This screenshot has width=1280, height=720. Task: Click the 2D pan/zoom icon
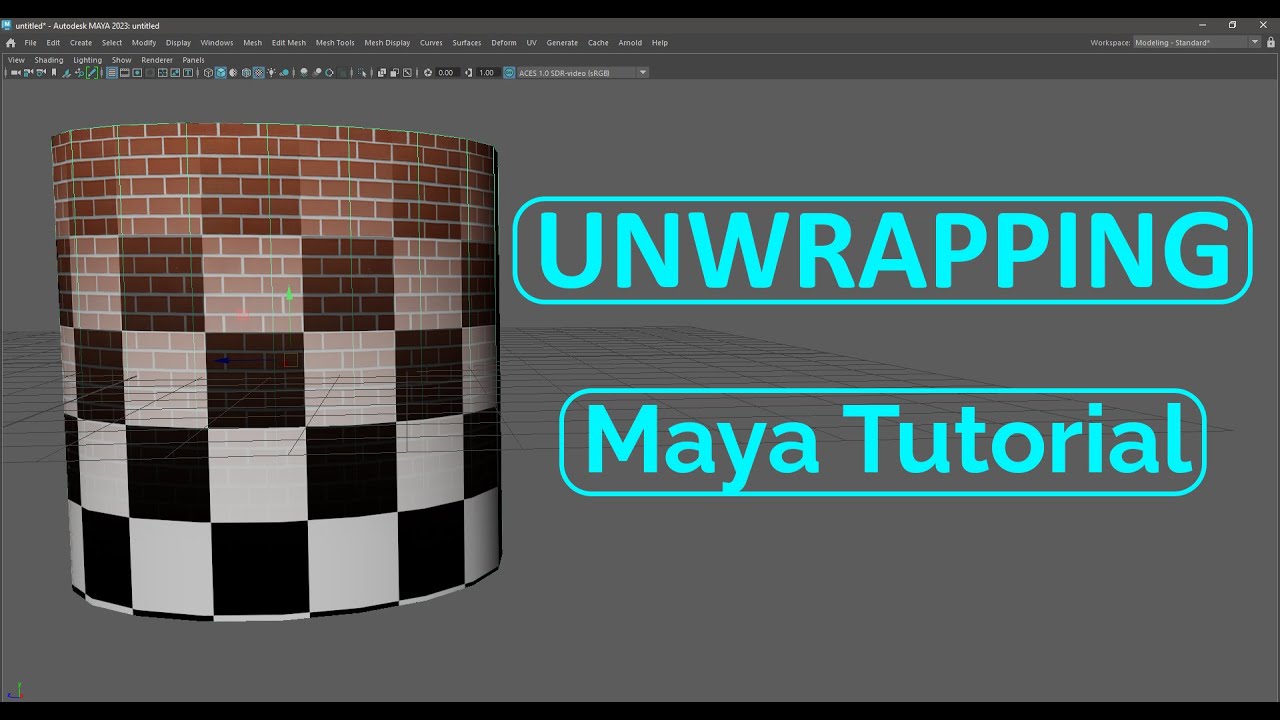coord(79,72)
